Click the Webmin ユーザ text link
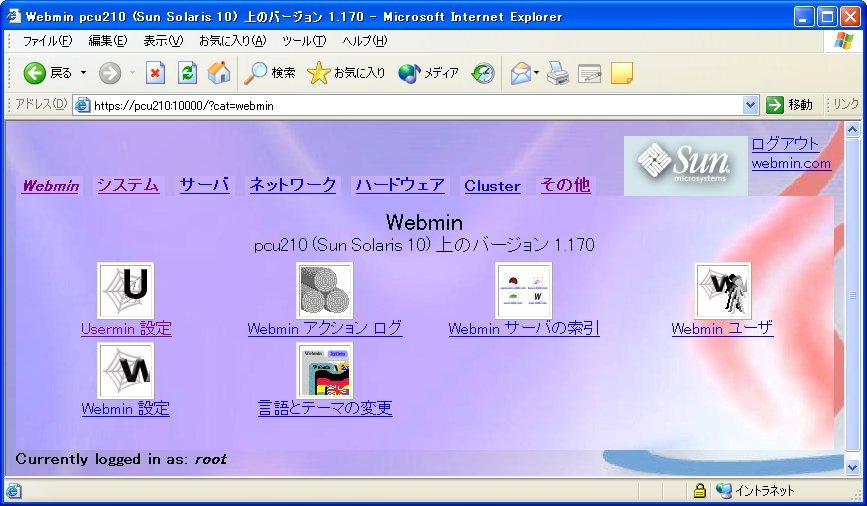Screen dimensions: 867x506 [722, 328]
